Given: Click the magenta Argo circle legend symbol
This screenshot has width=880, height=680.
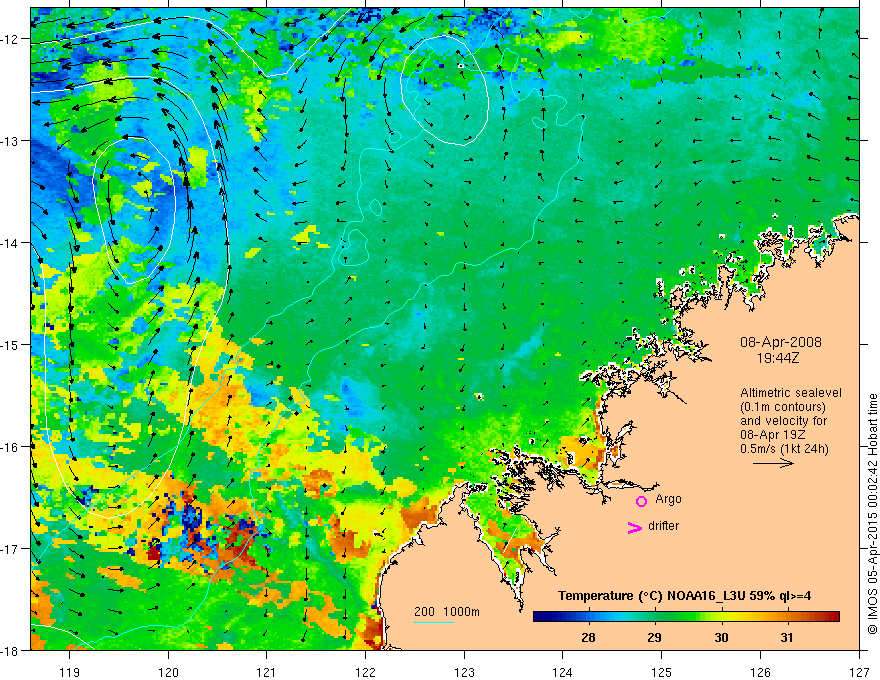Looking at the screenshot, I should [x=641, y=501].
